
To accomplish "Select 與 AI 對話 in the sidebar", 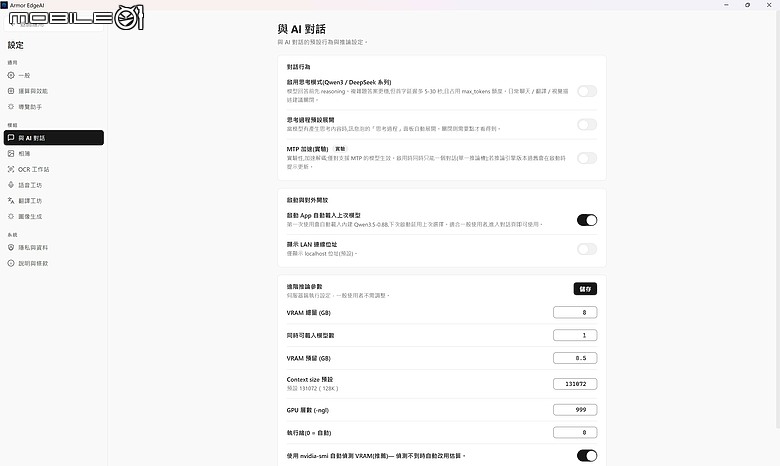I will click(54, 138).
